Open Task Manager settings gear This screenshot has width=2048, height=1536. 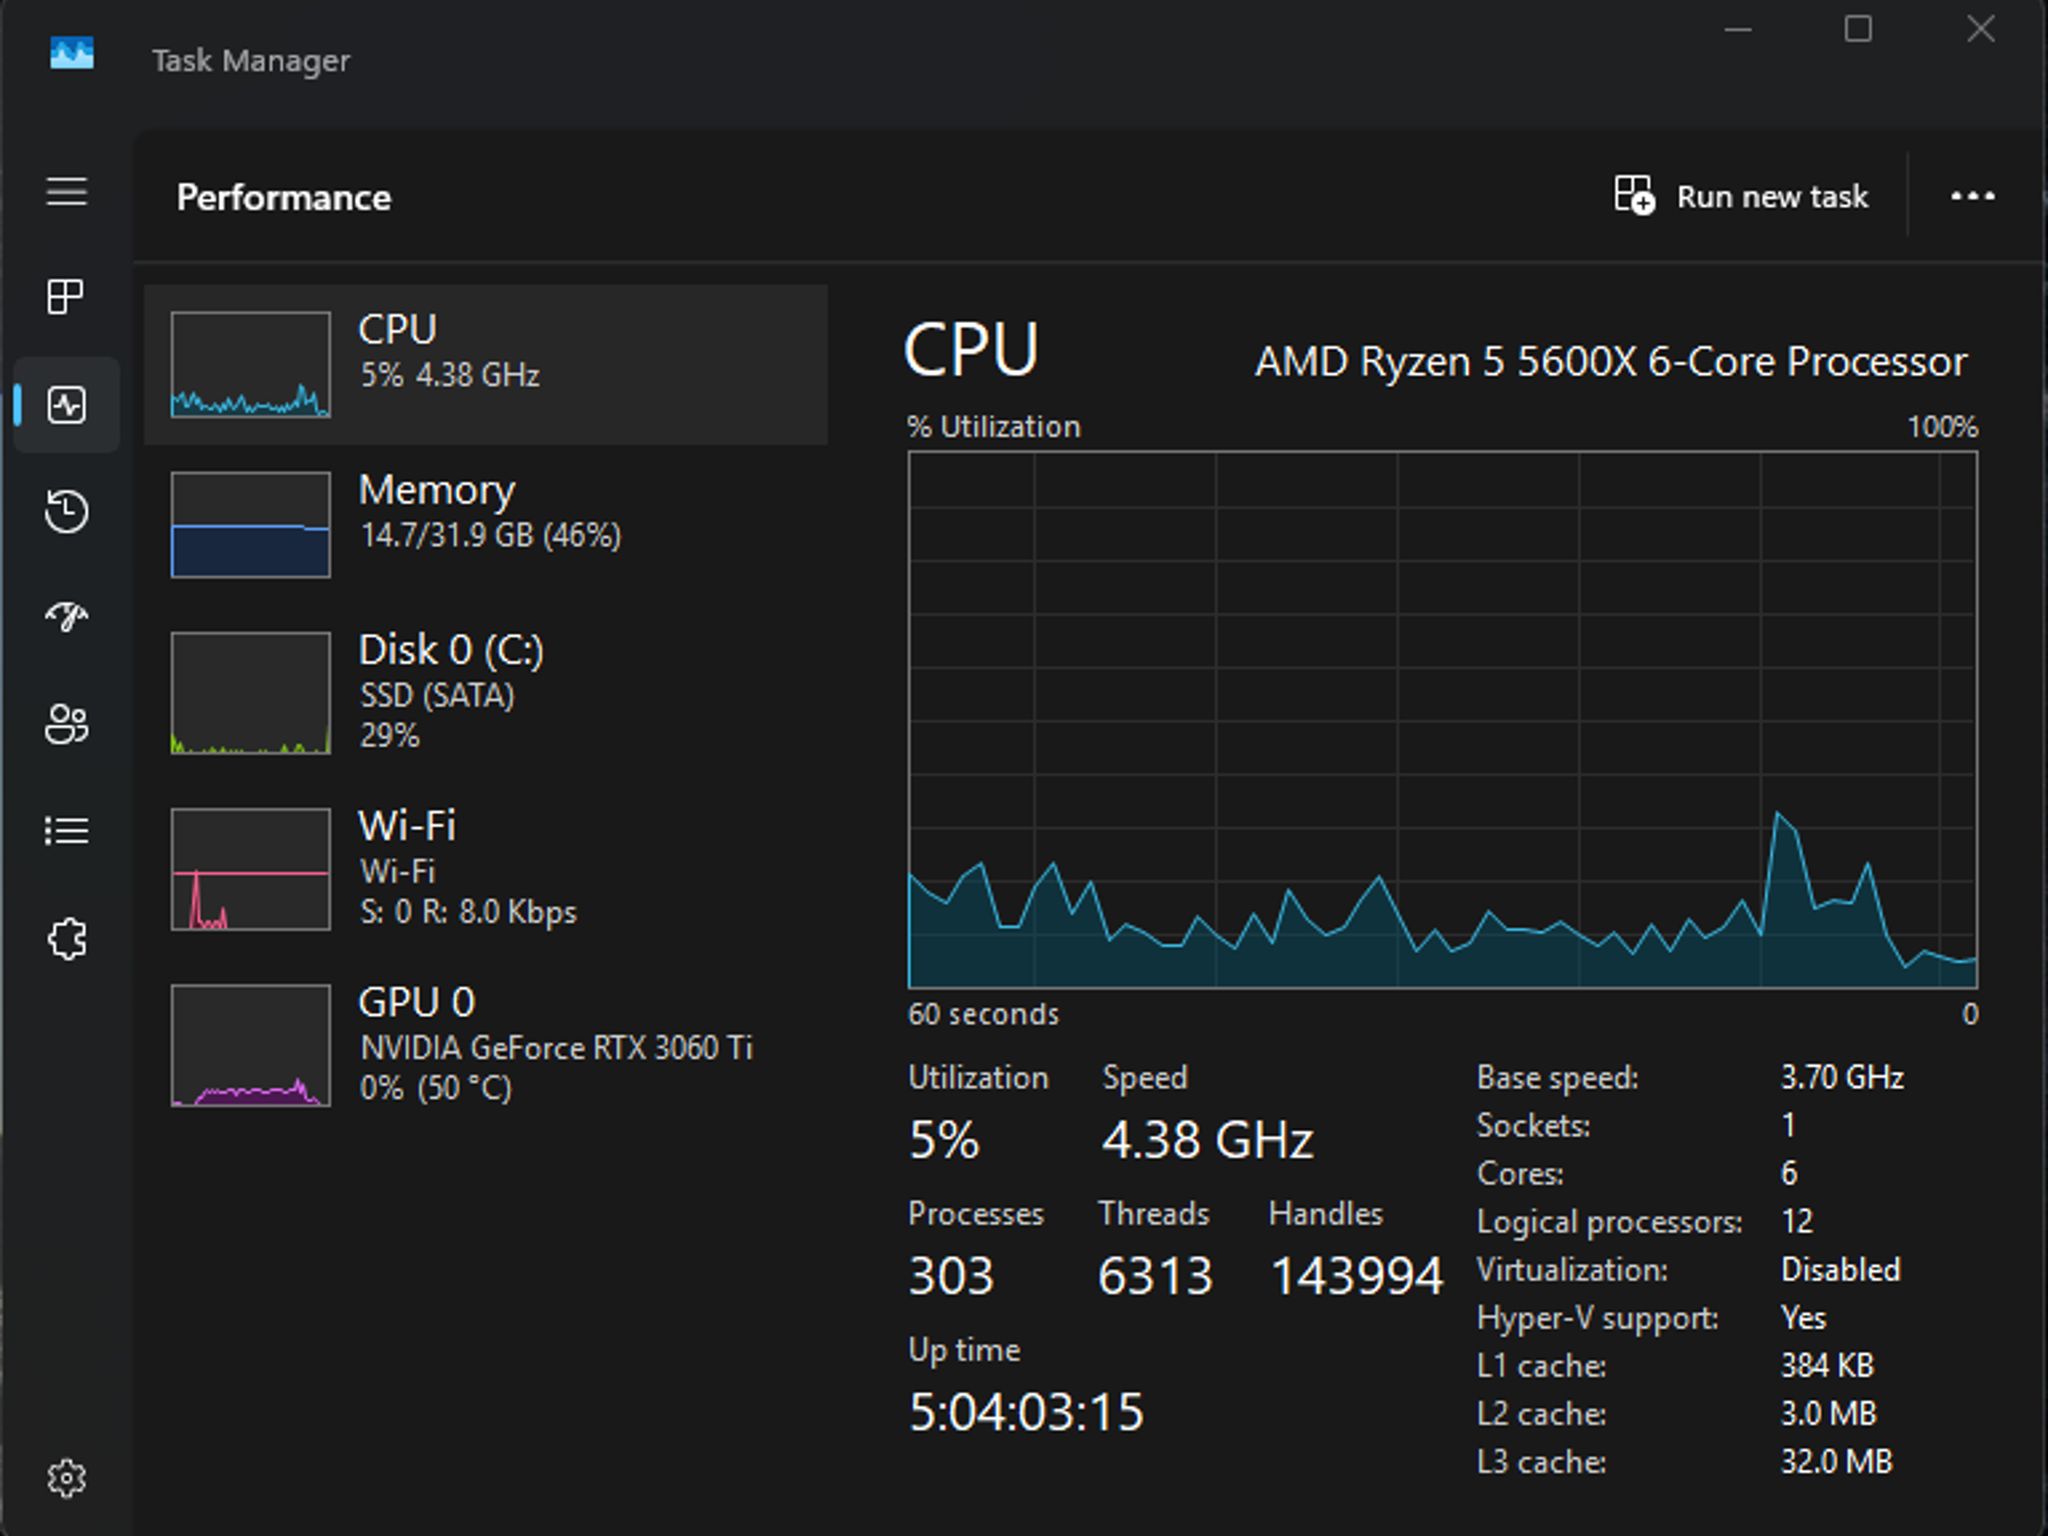(x=67, y=1478)
